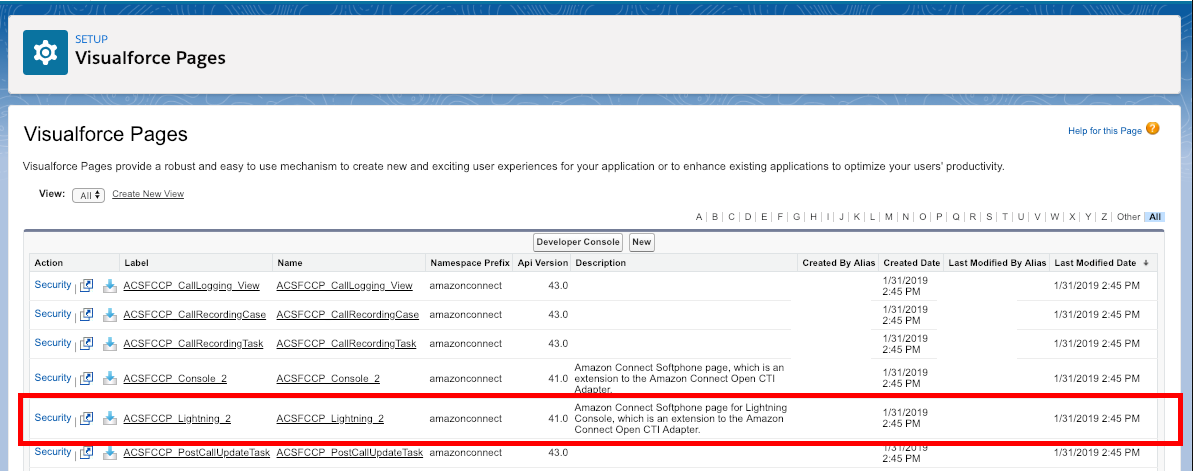Image resolution: width=1193 pixels, height=471 pixels.
Task: Open the help question mark icon
Action: tap(1153, 129)
